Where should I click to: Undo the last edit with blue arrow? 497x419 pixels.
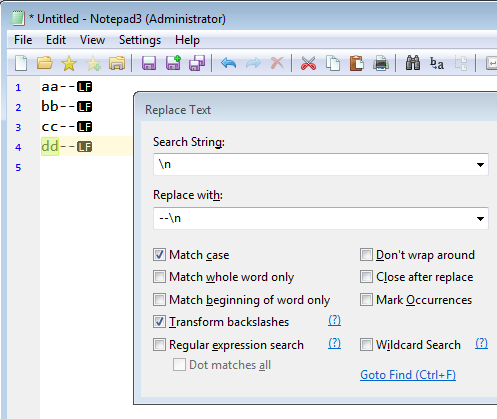pyautogui.click(x=229, y=63)
